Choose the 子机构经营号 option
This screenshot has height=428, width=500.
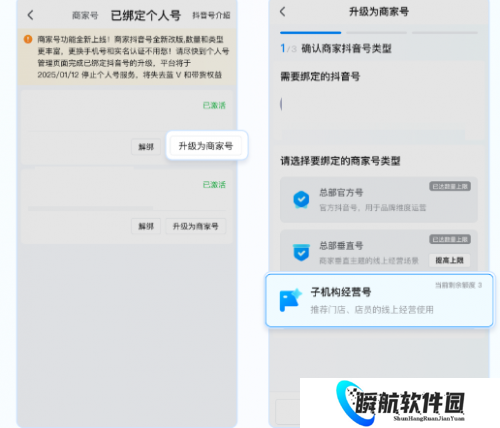[379, 300]
